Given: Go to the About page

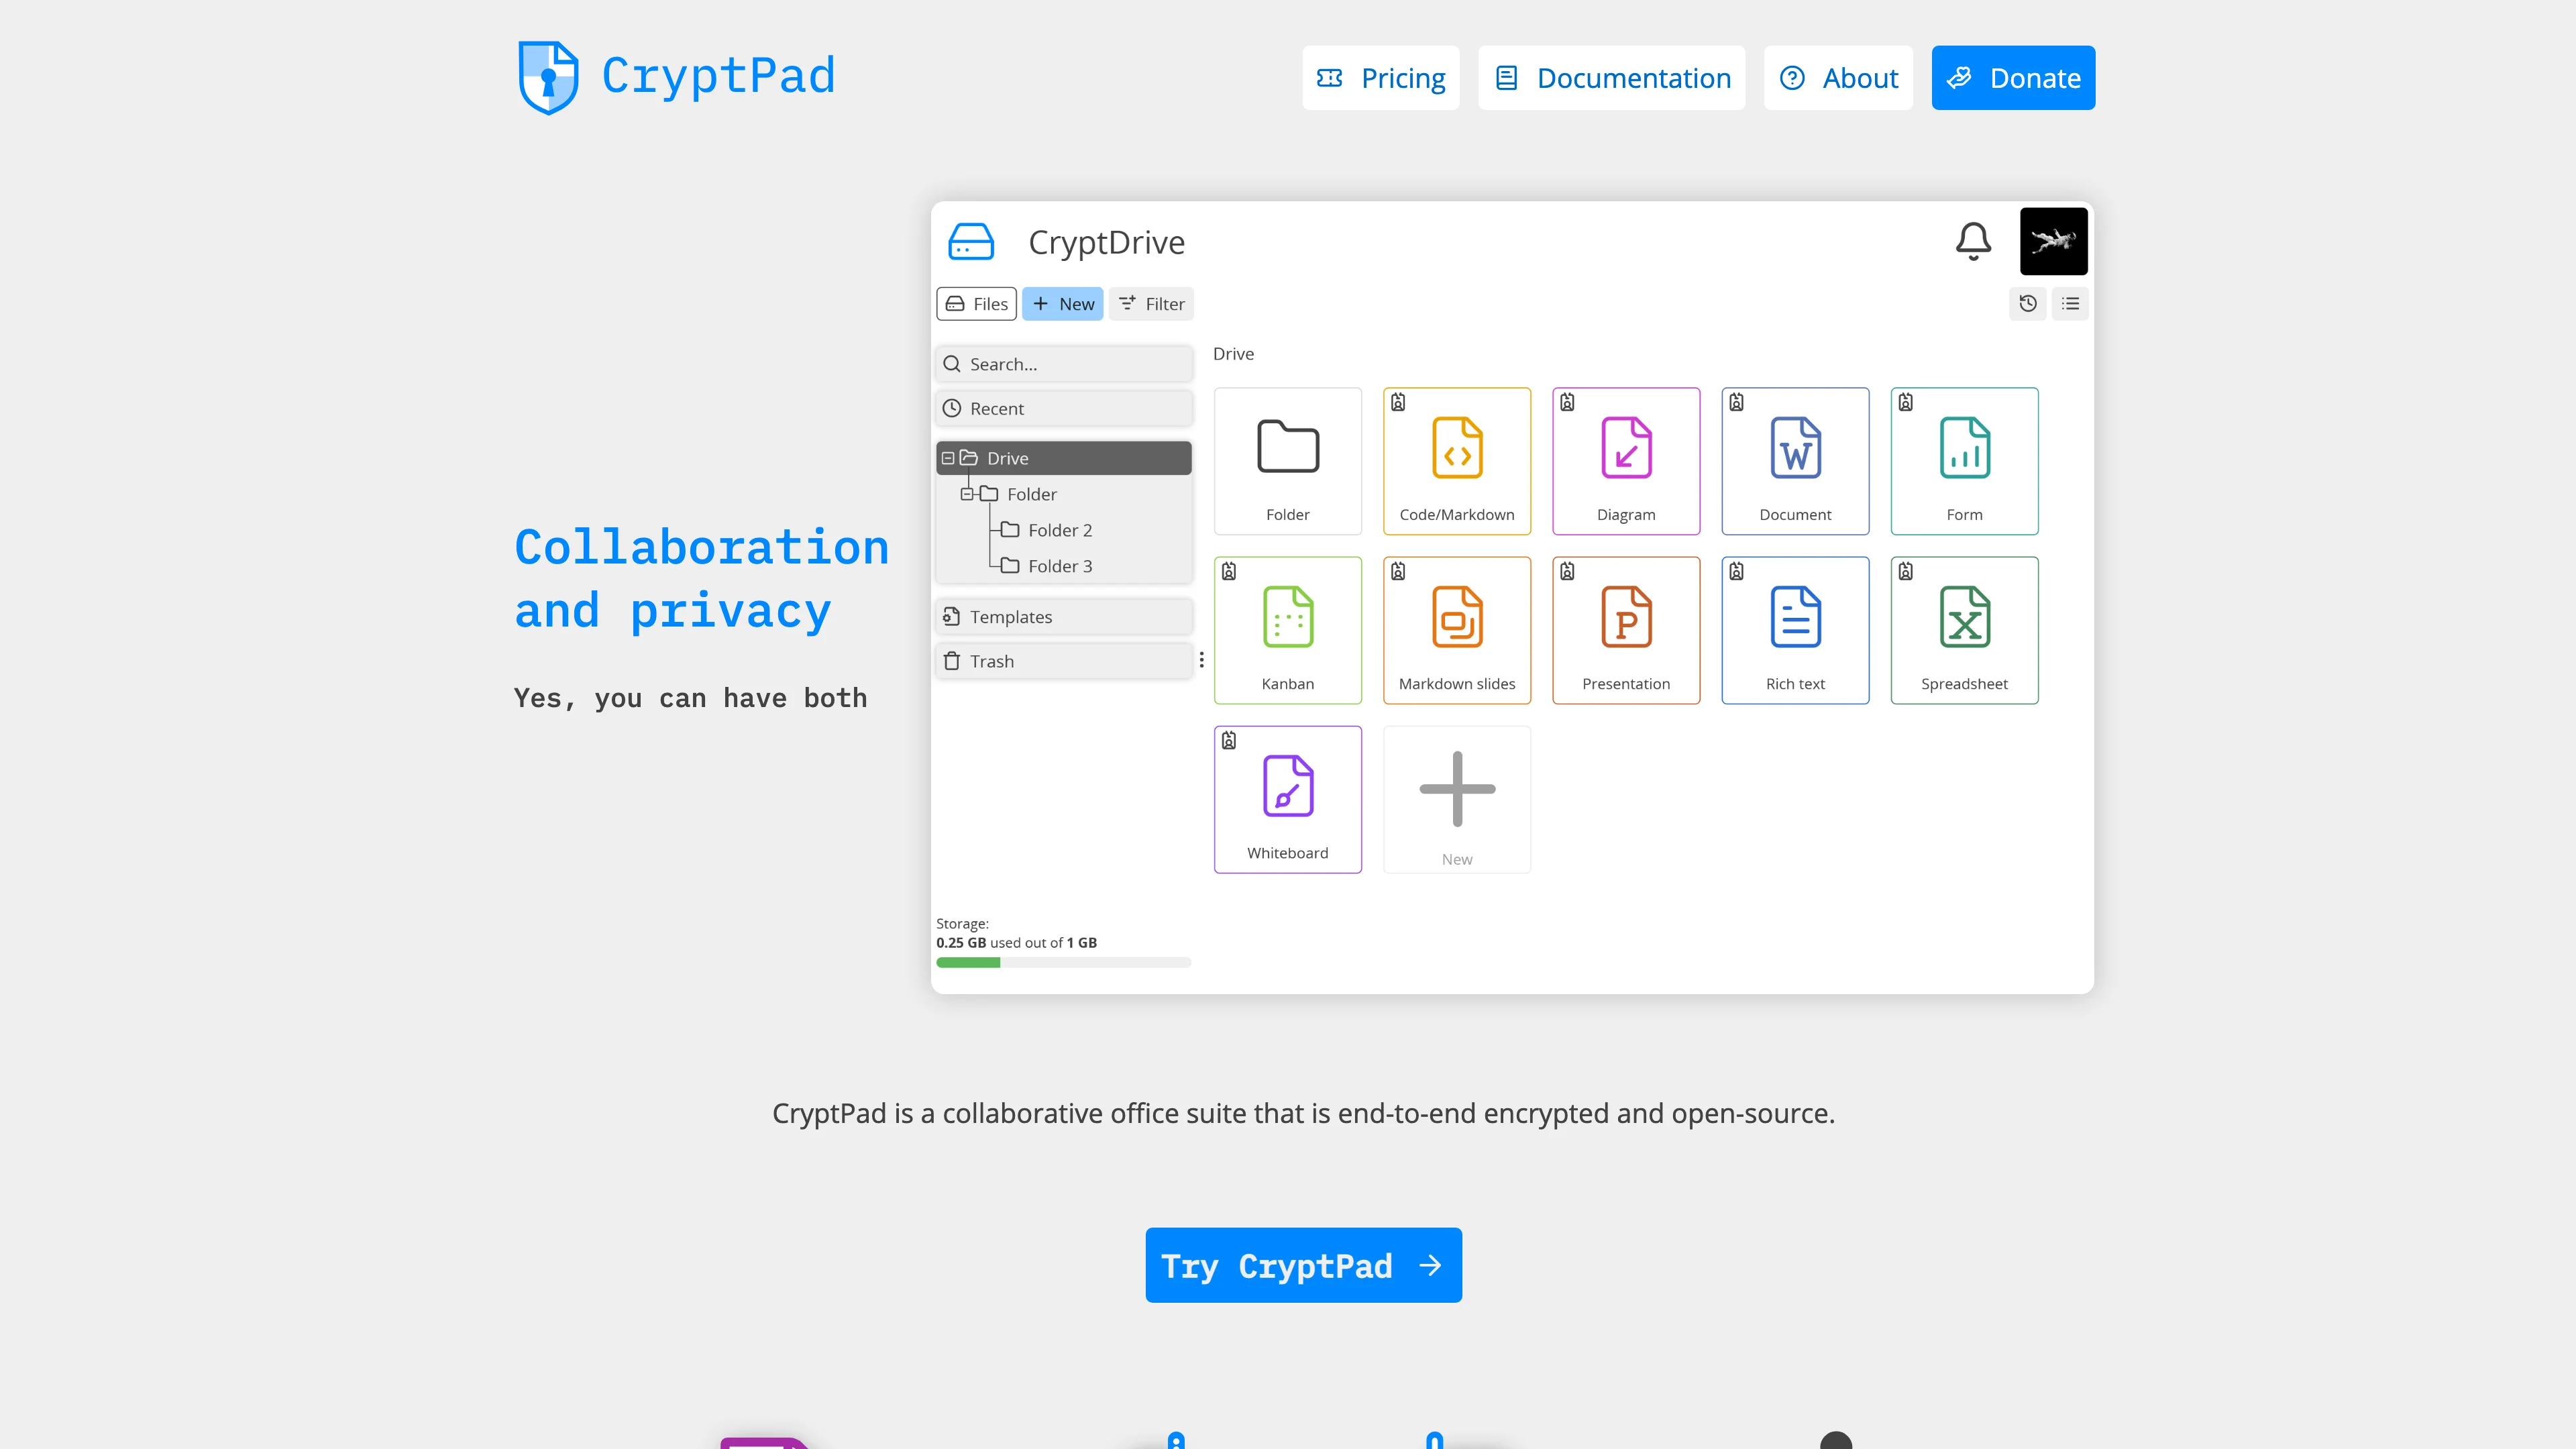Looking at the screenshot, I should tap(1839, 78).
